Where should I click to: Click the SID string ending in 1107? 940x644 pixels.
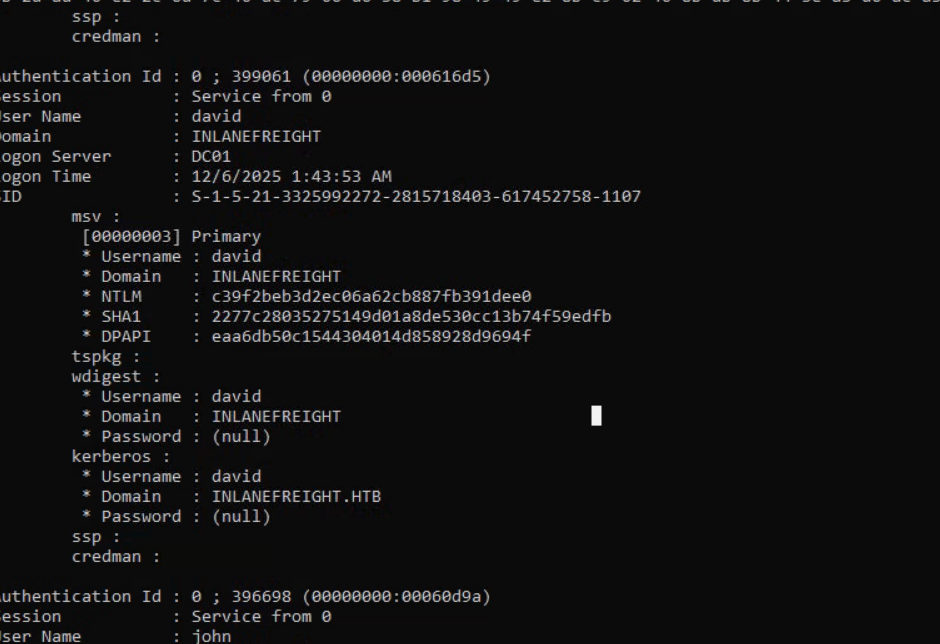coord(416,196)
